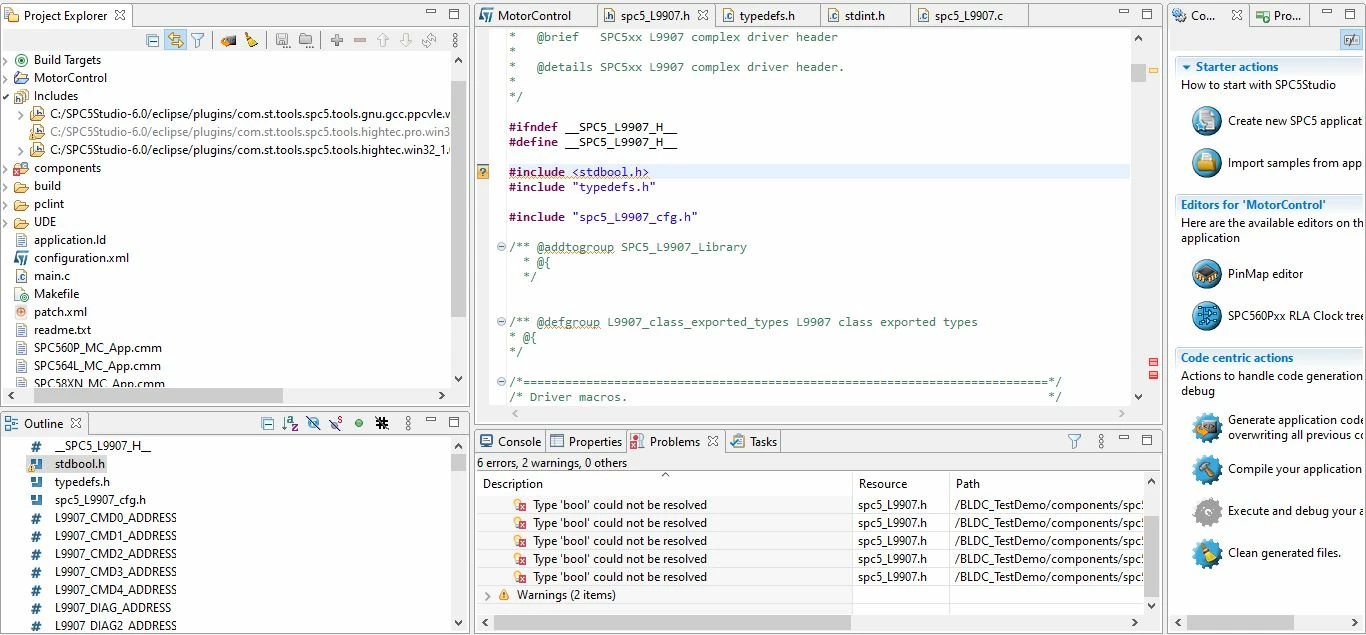Collapse the addtogroup comment fold
Viewport: 1366px width, 635px height.
501,247
